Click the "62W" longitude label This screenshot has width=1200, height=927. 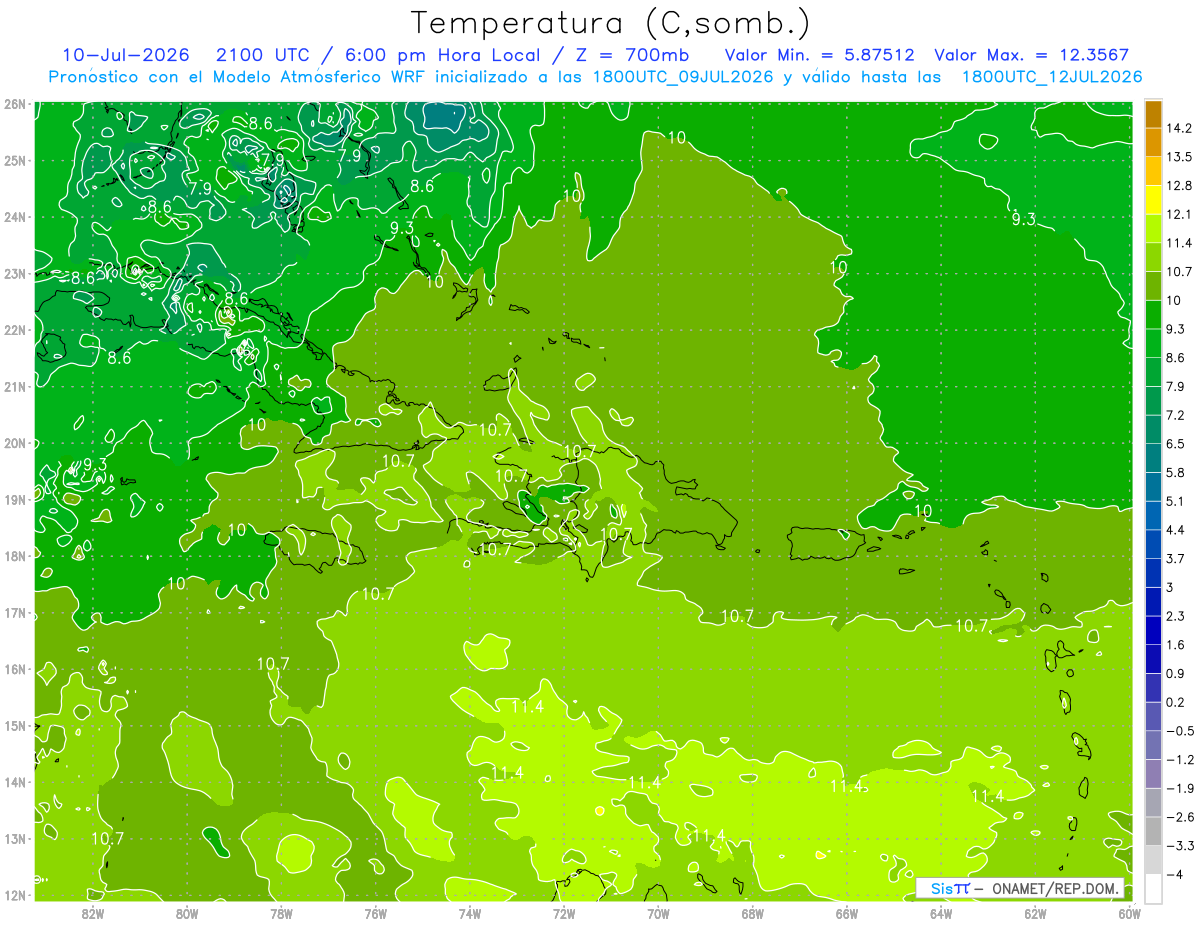click(1035, 913)
